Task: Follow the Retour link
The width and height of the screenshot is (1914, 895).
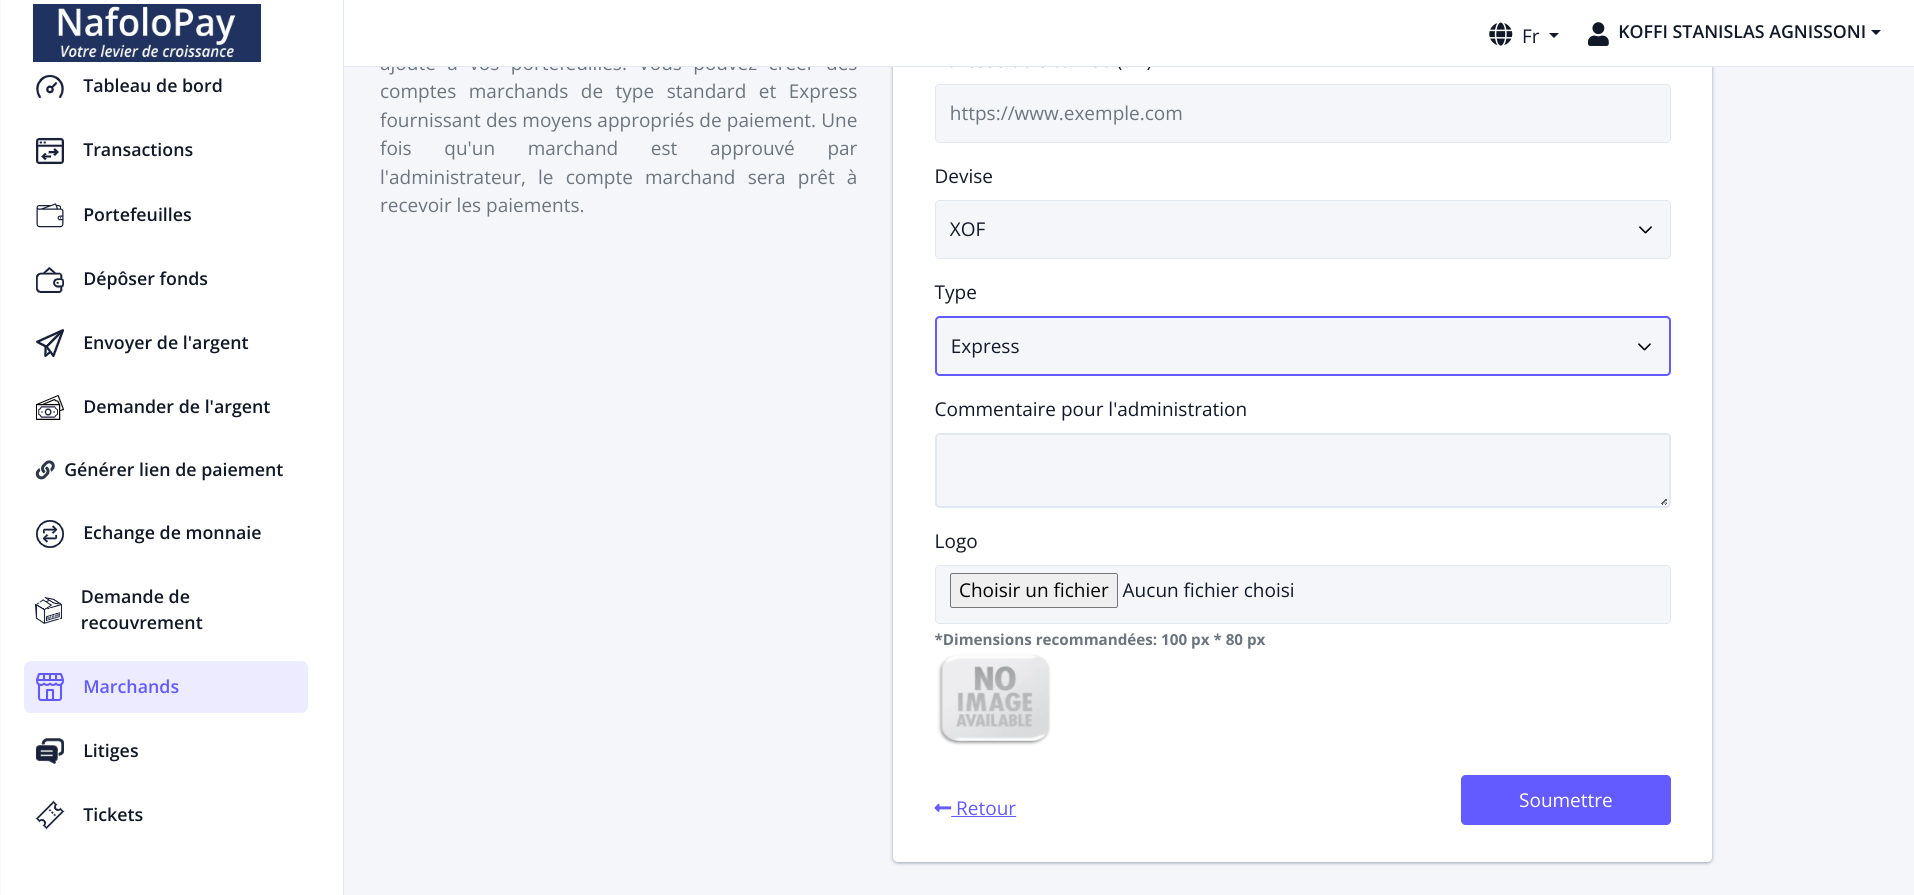Action: click(975, 808)
